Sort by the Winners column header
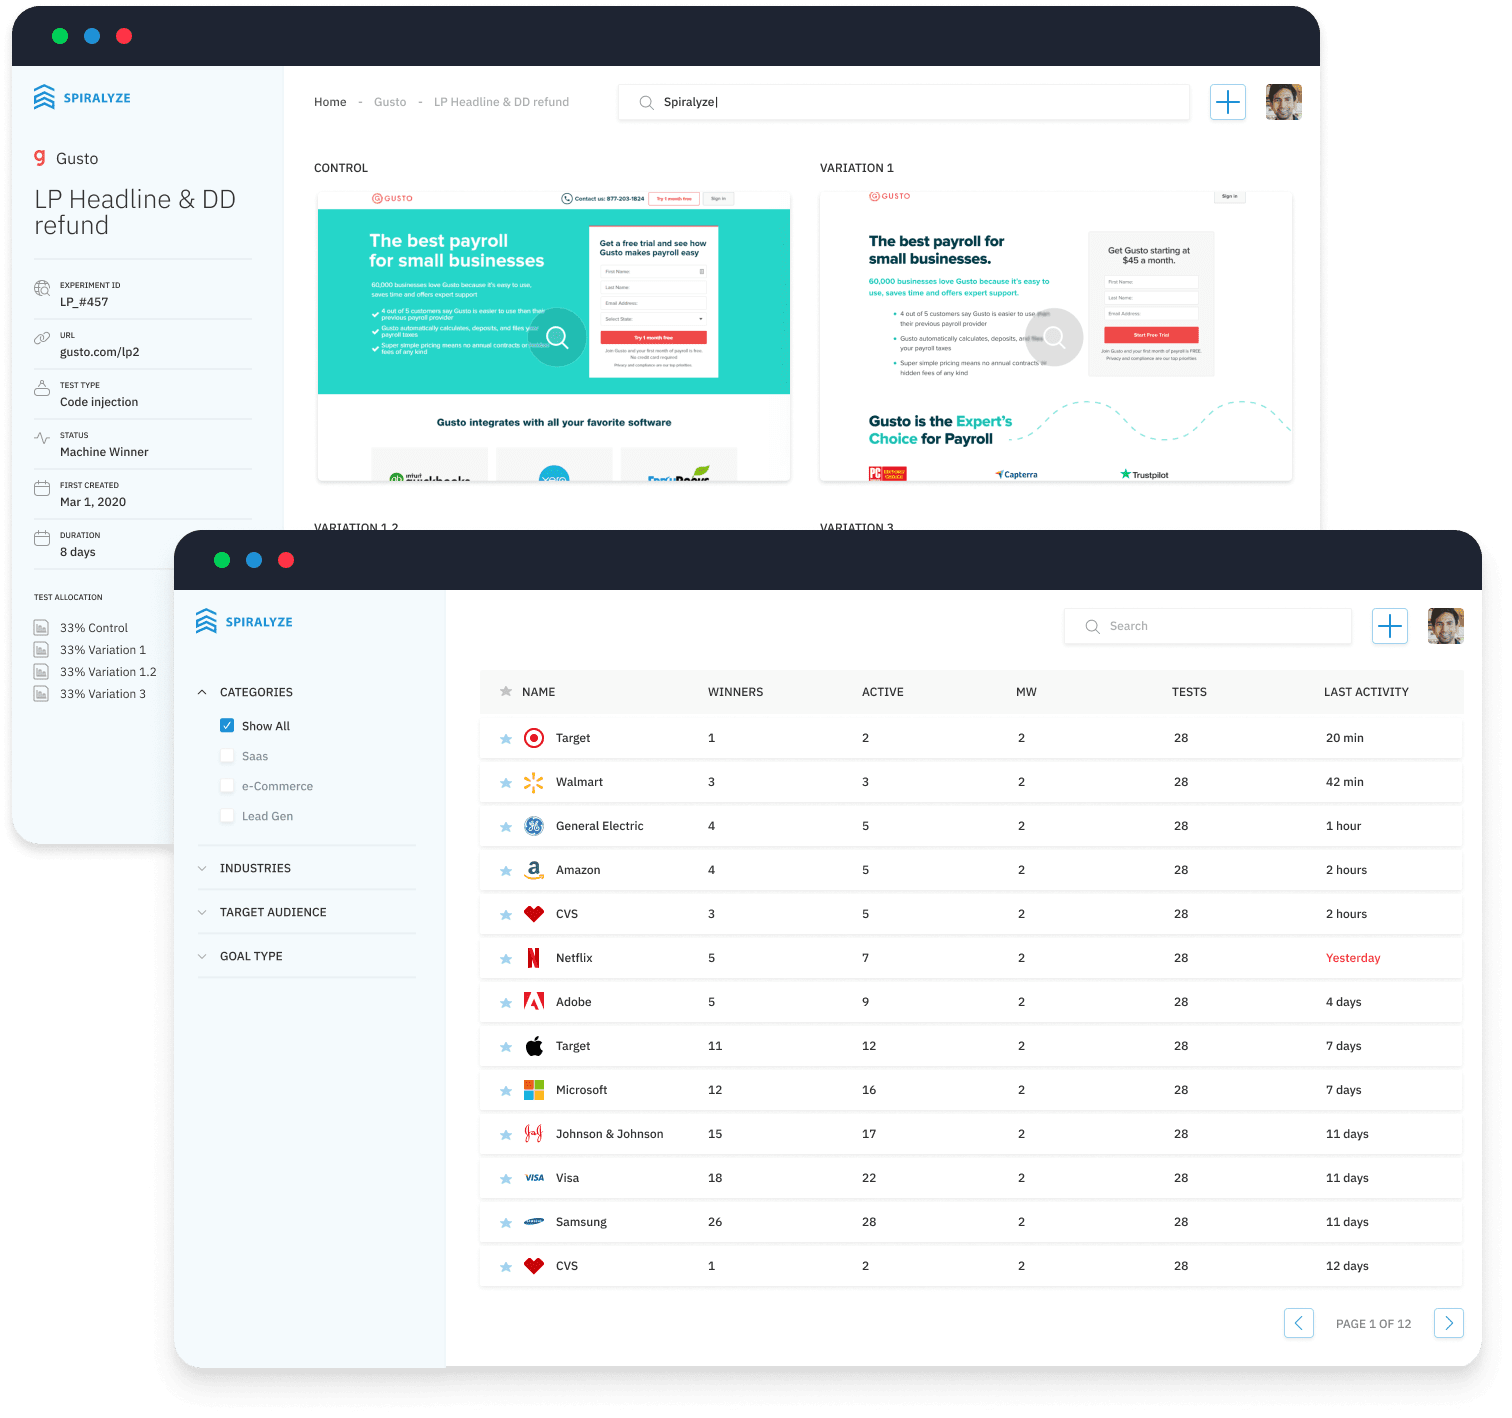Viewport: 1512px width, 1418px height. (x=735, y=692)
